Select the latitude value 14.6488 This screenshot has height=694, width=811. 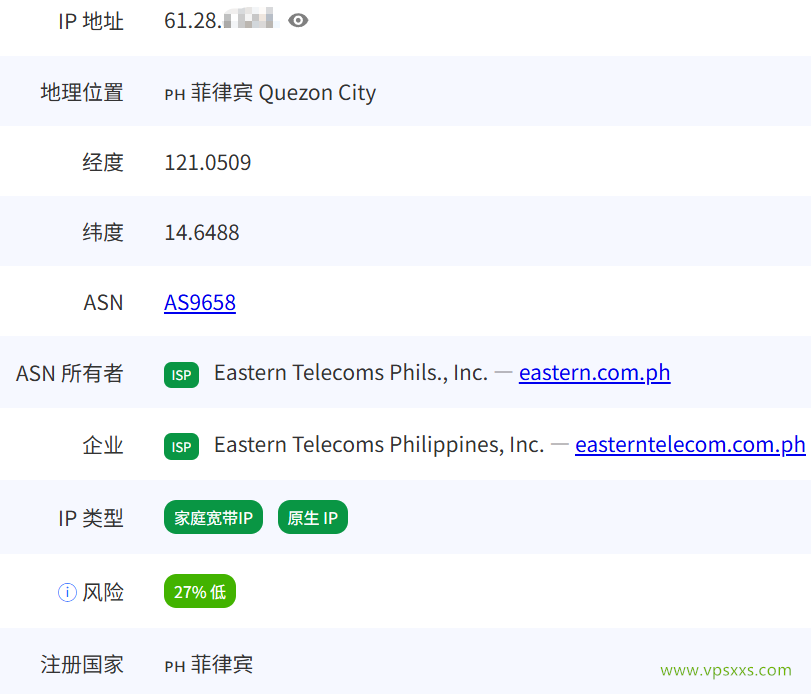202,233
